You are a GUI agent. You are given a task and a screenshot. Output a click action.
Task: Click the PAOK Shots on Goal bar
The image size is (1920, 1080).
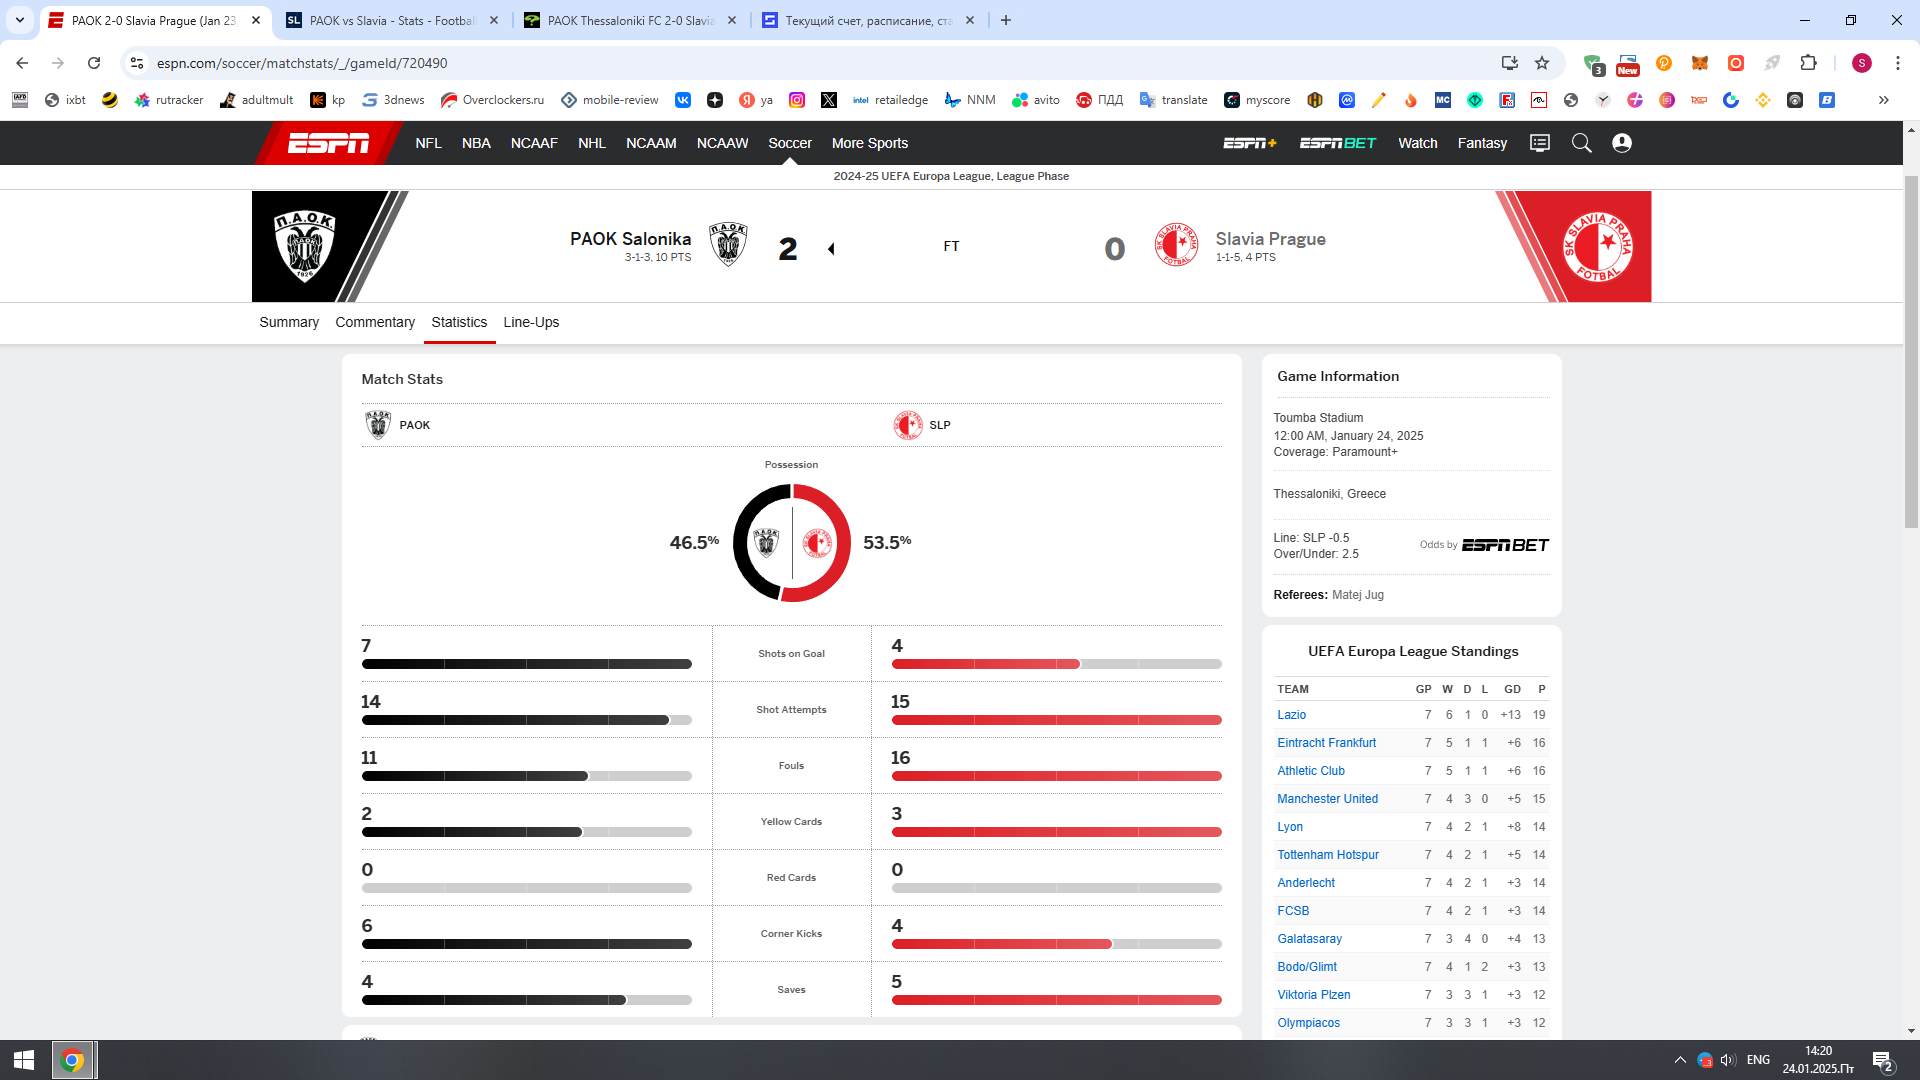coord(526,664)
